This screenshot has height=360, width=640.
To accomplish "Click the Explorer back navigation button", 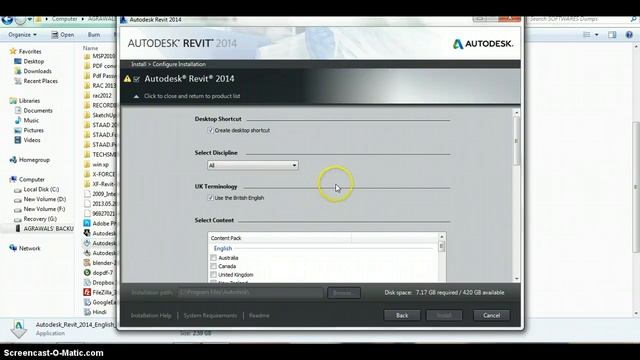I will (7, 19).
